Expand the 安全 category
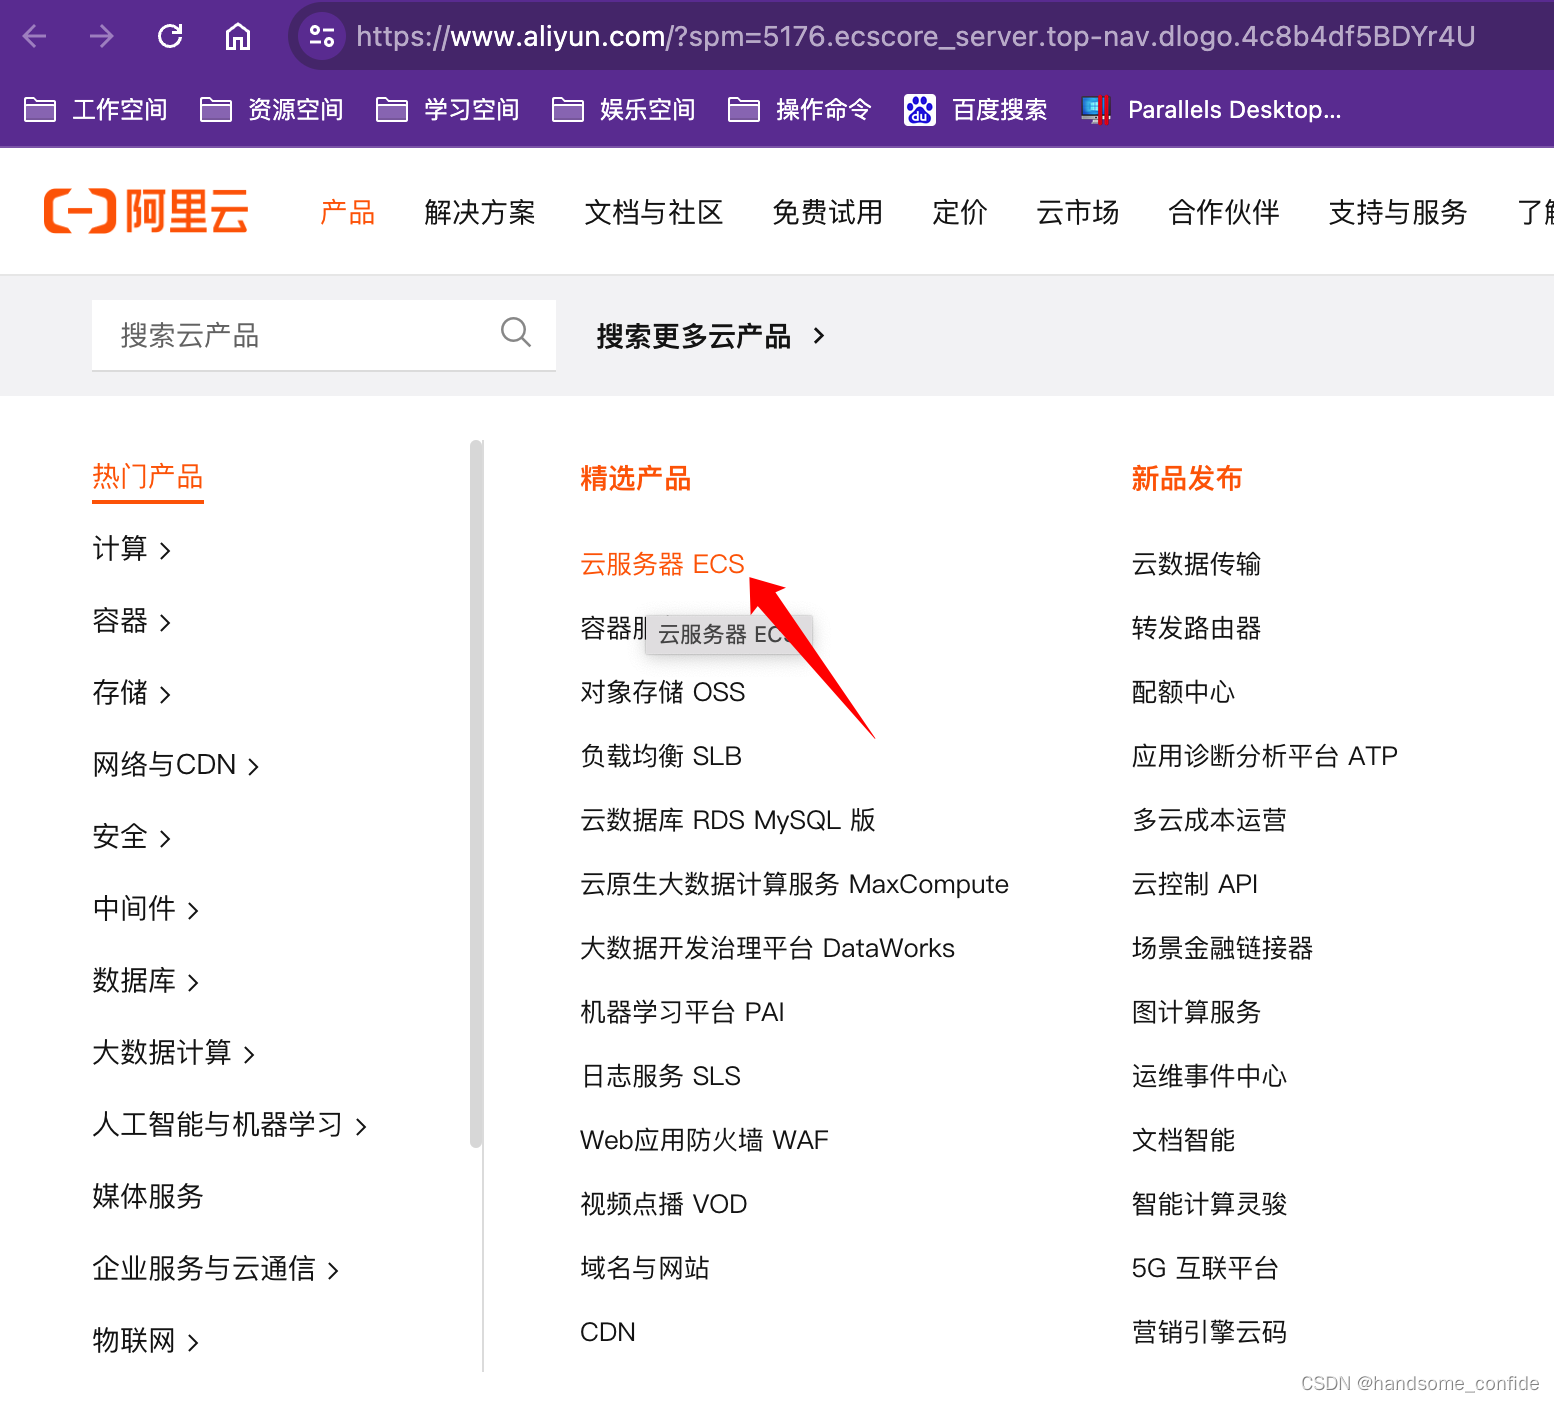 click(x=132, y=837)
